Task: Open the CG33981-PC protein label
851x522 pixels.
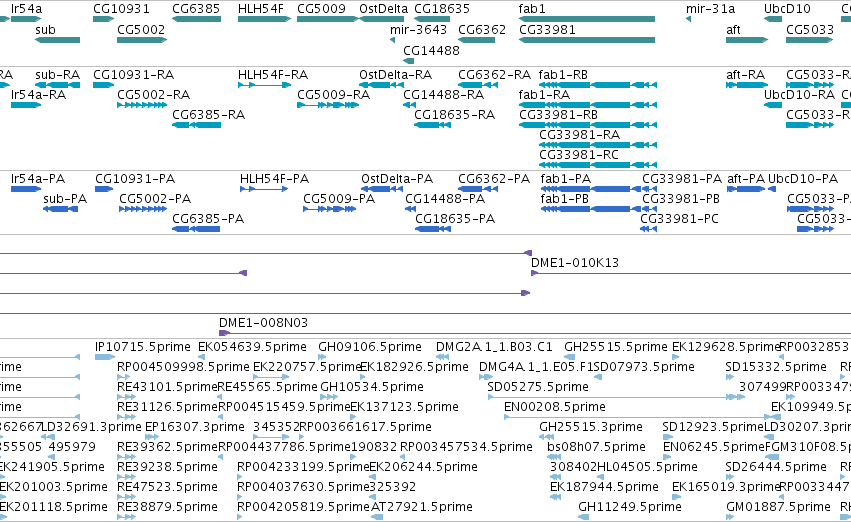Action: point(679,219)
